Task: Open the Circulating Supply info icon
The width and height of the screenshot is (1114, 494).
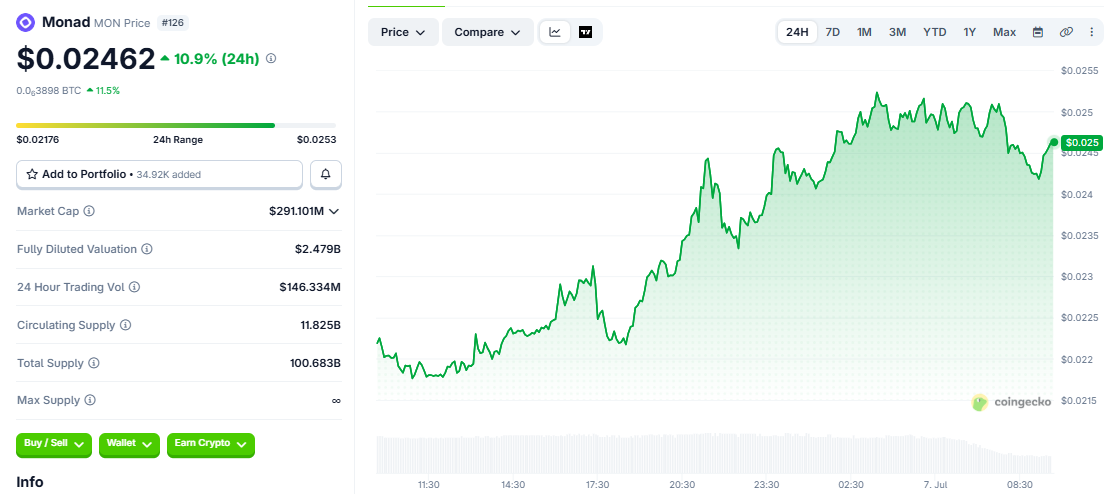Action: [126, 325]
